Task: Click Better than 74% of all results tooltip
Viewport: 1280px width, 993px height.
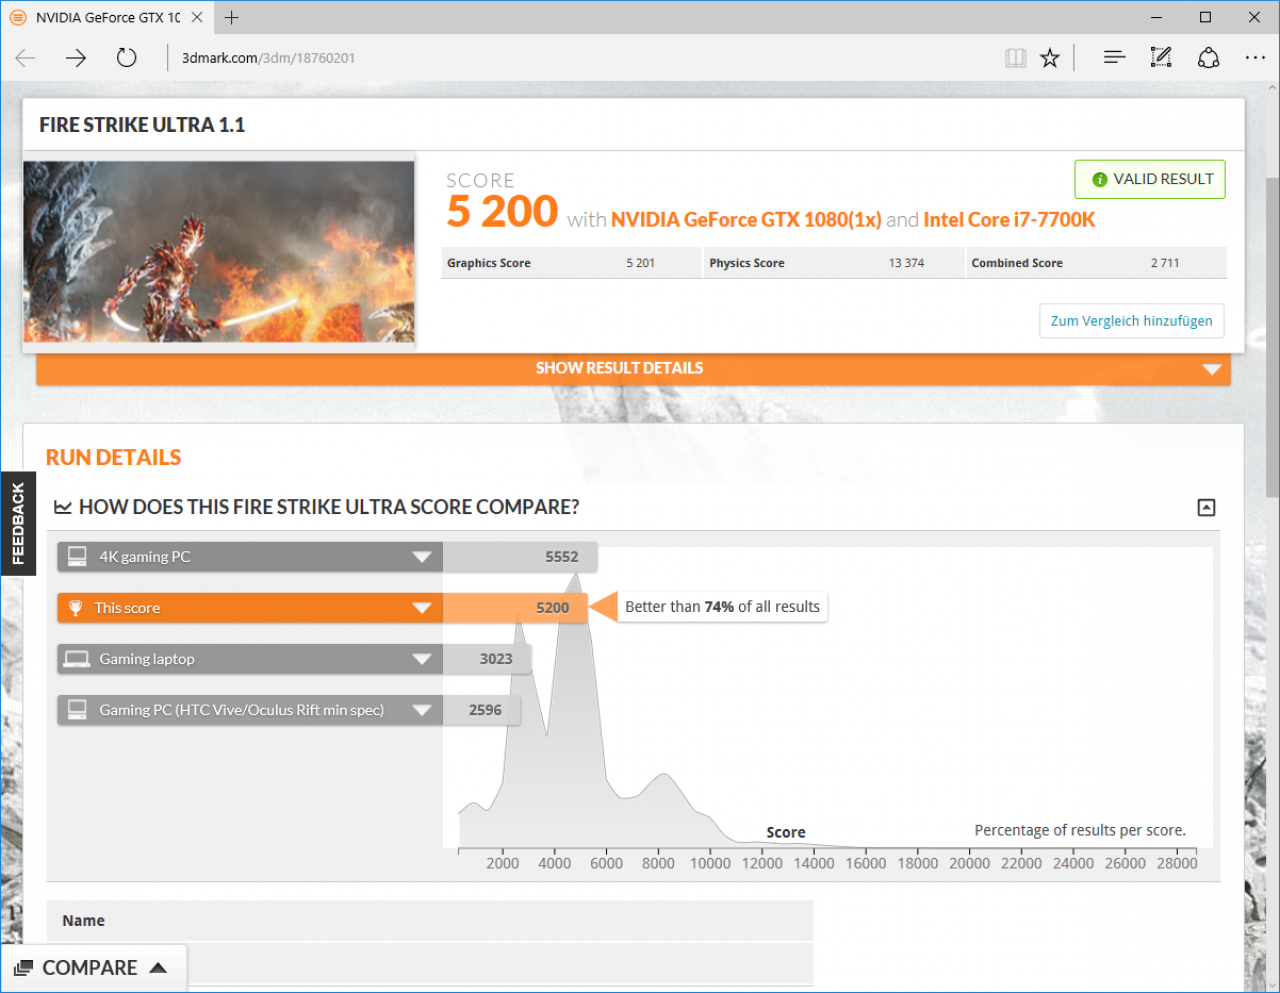Action: pyautogui.click(x=722, y=607)
